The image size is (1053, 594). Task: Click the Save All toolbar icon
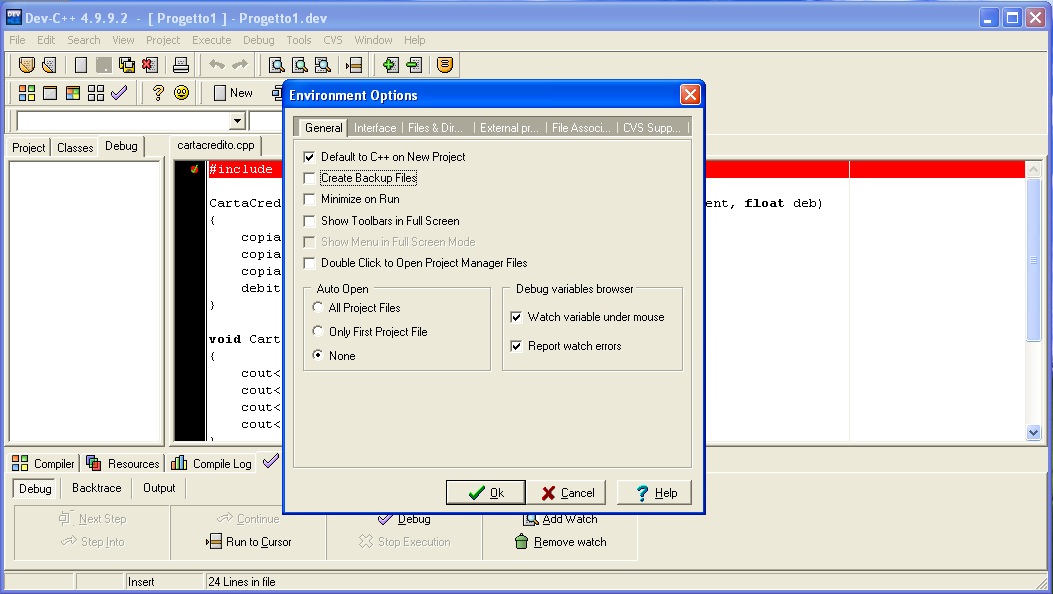coord(127,65)
